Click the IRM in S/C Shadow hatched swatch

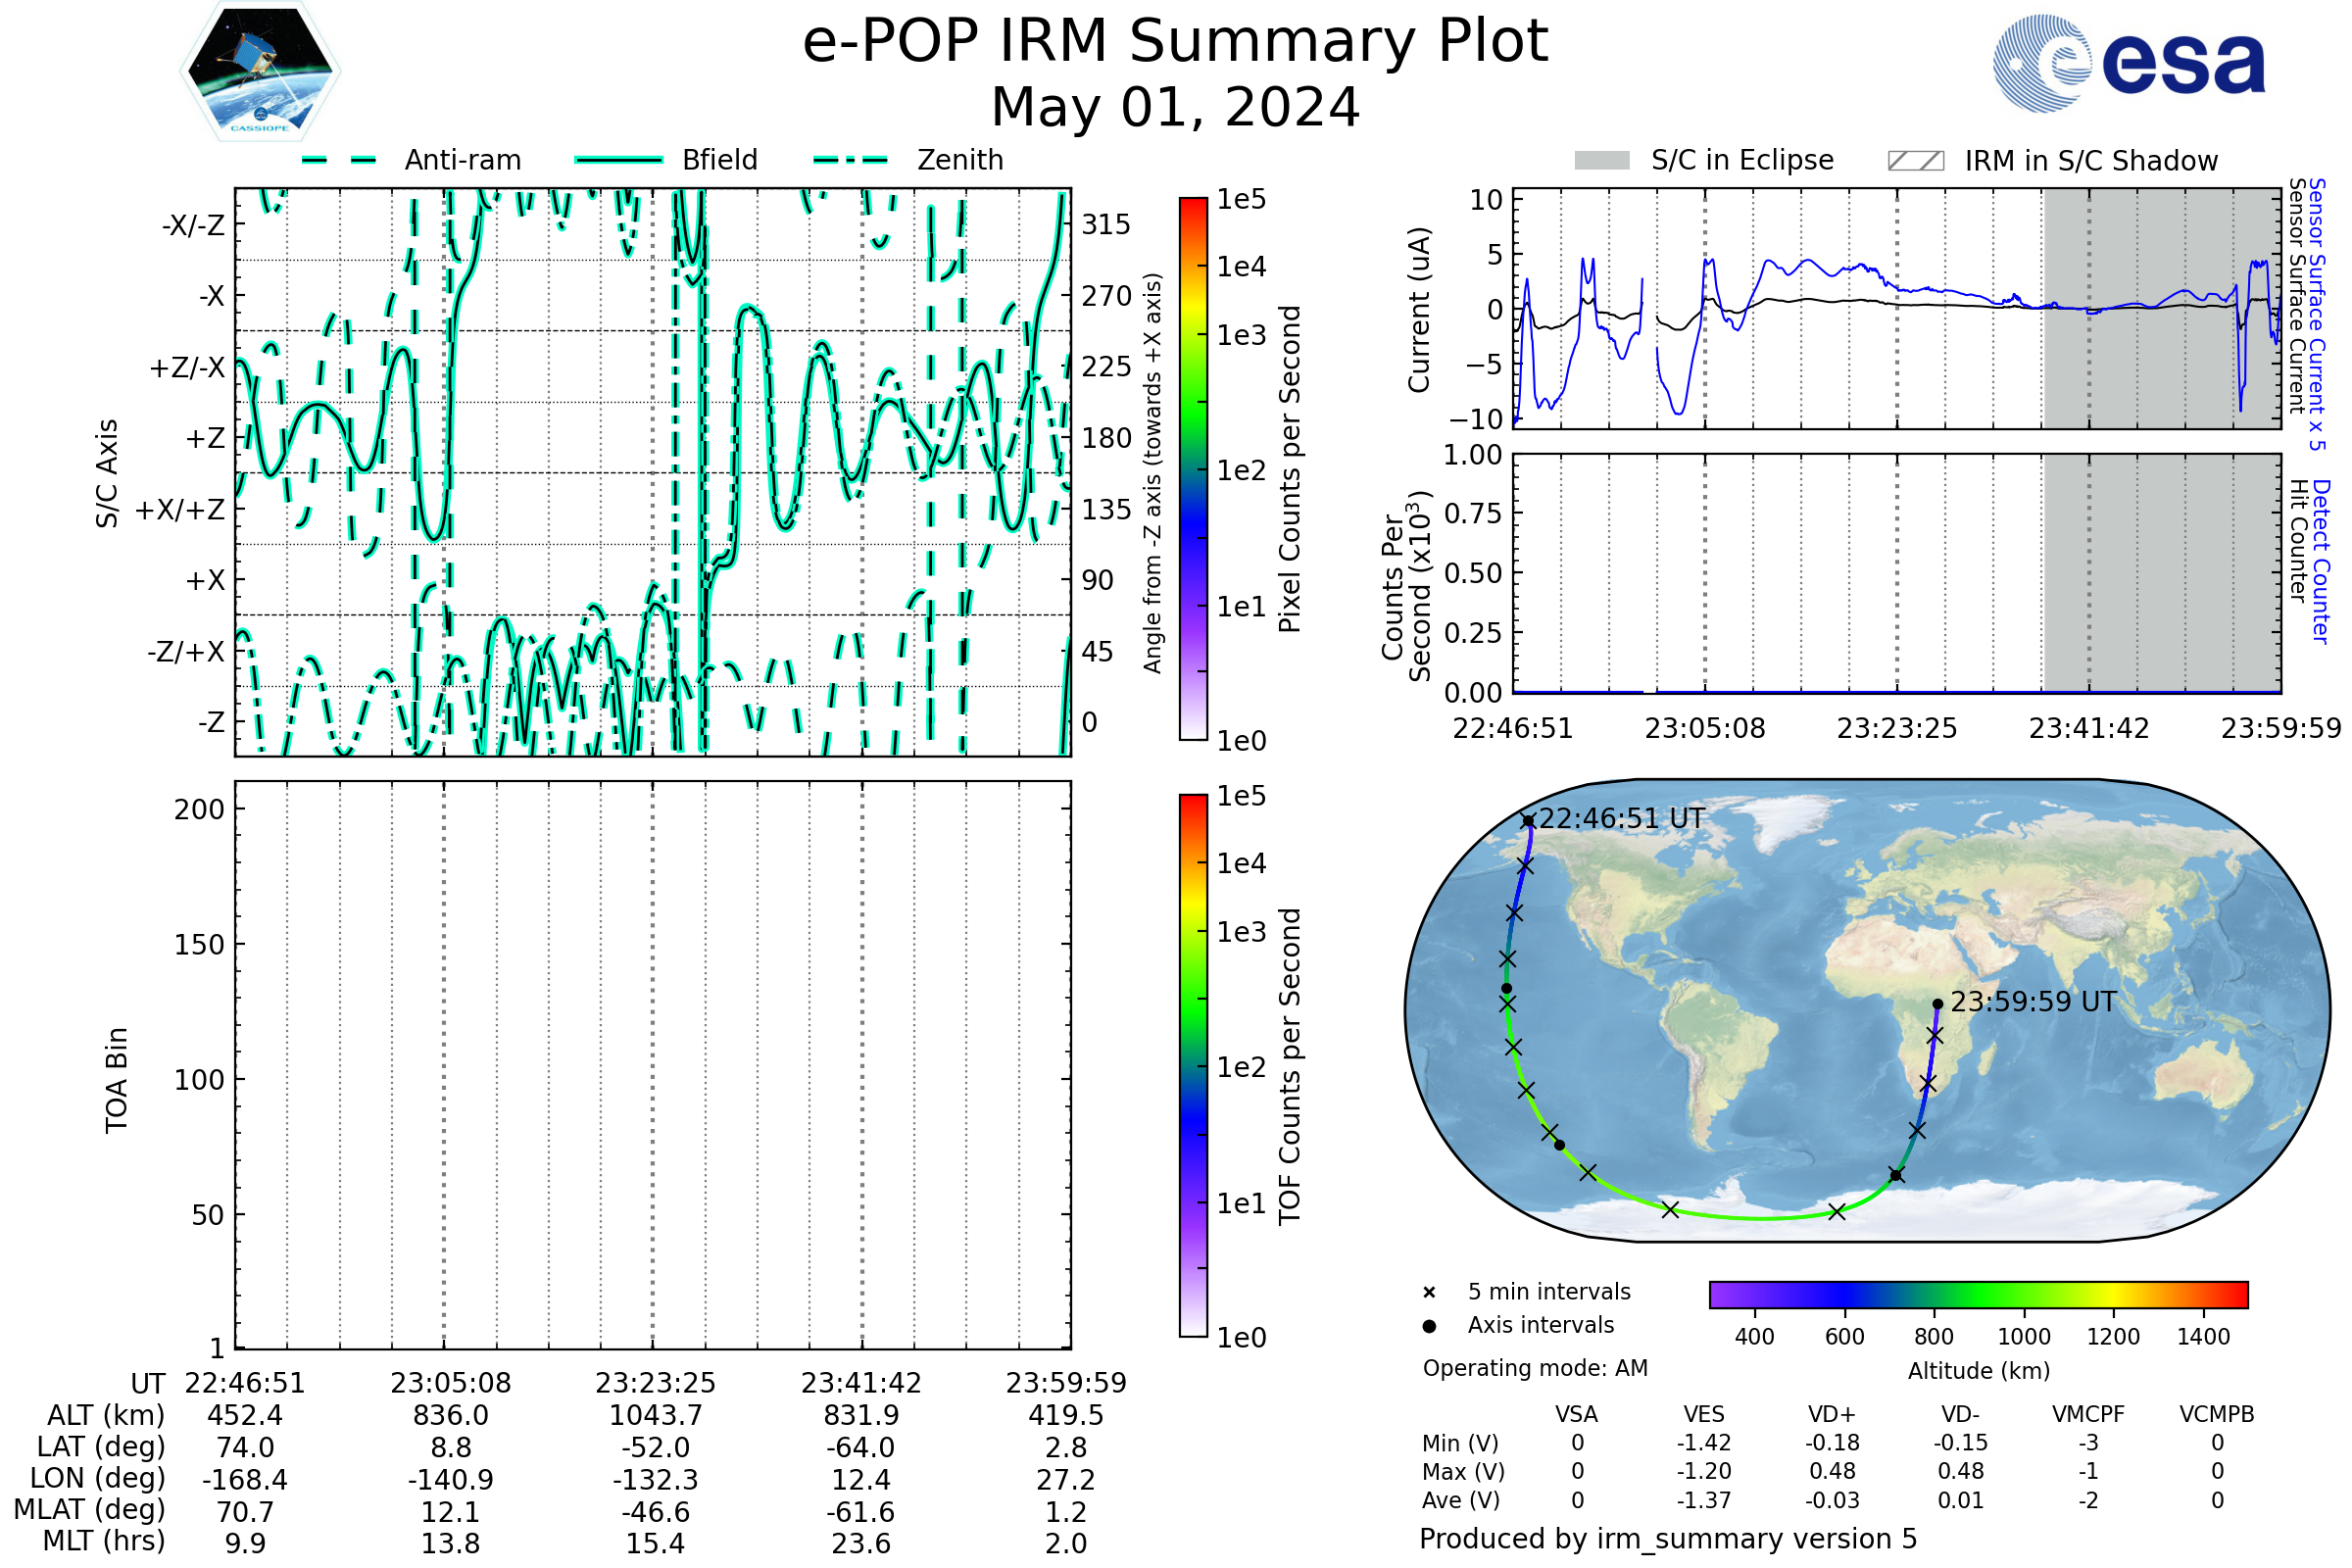(1915, 161)
